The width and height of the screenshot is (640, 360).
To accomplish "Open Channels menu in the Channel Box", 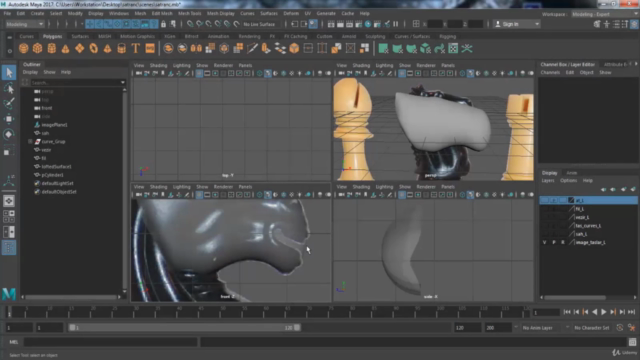I will point(550,72).
